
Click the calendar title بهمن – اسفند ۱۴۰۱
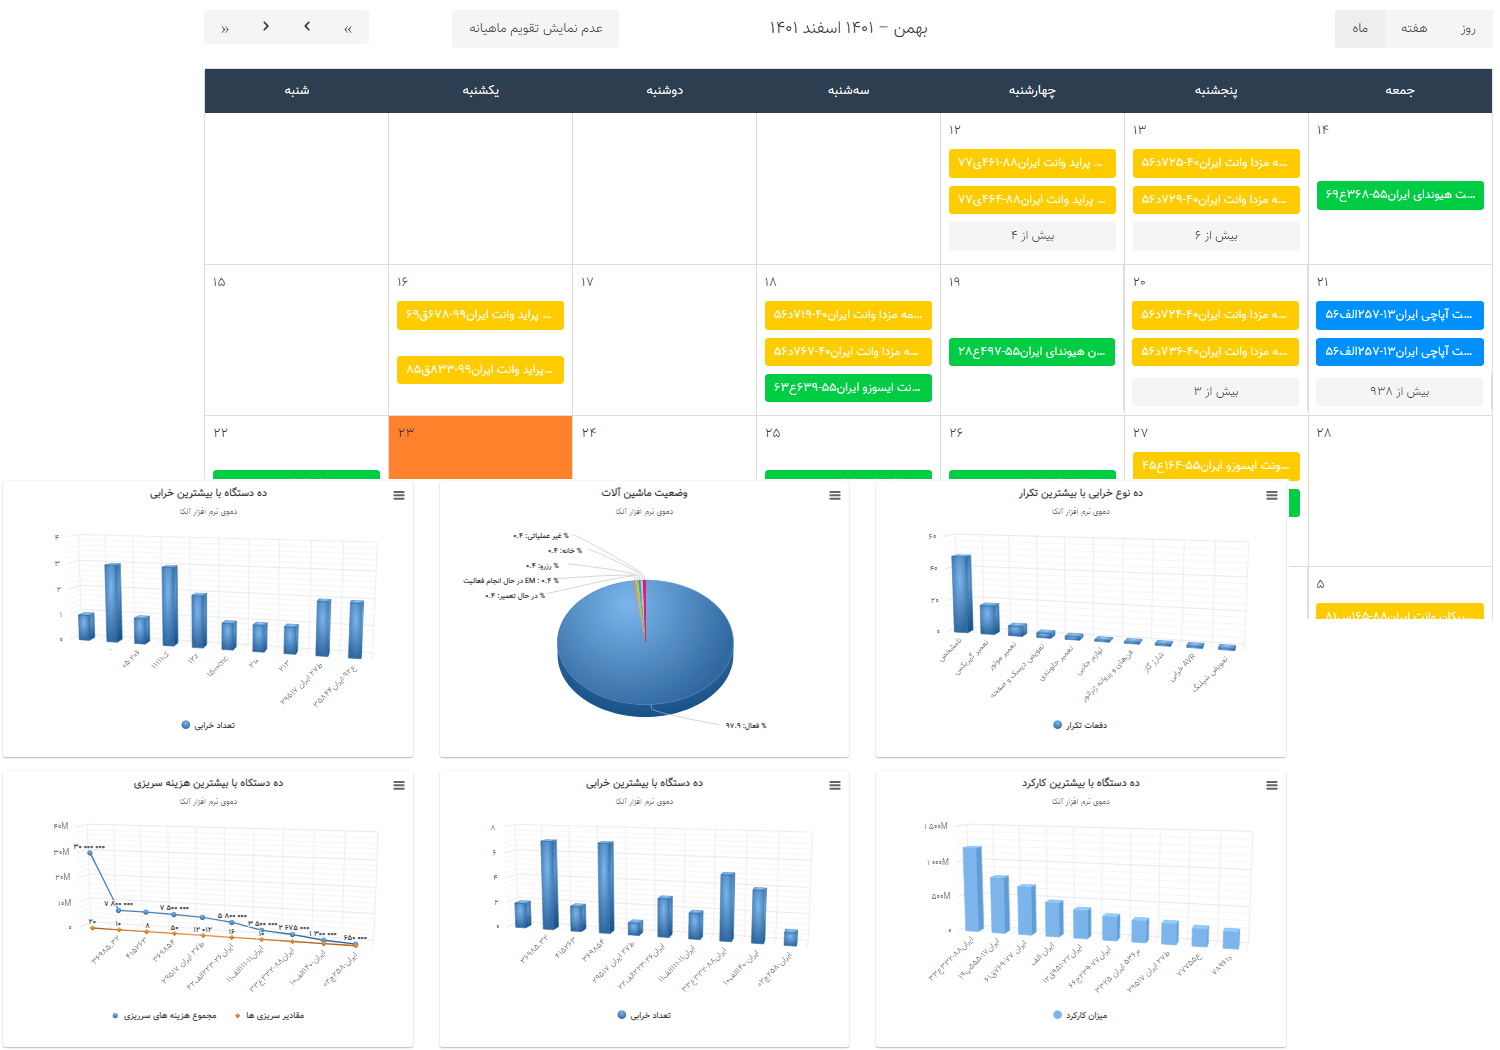848,28
